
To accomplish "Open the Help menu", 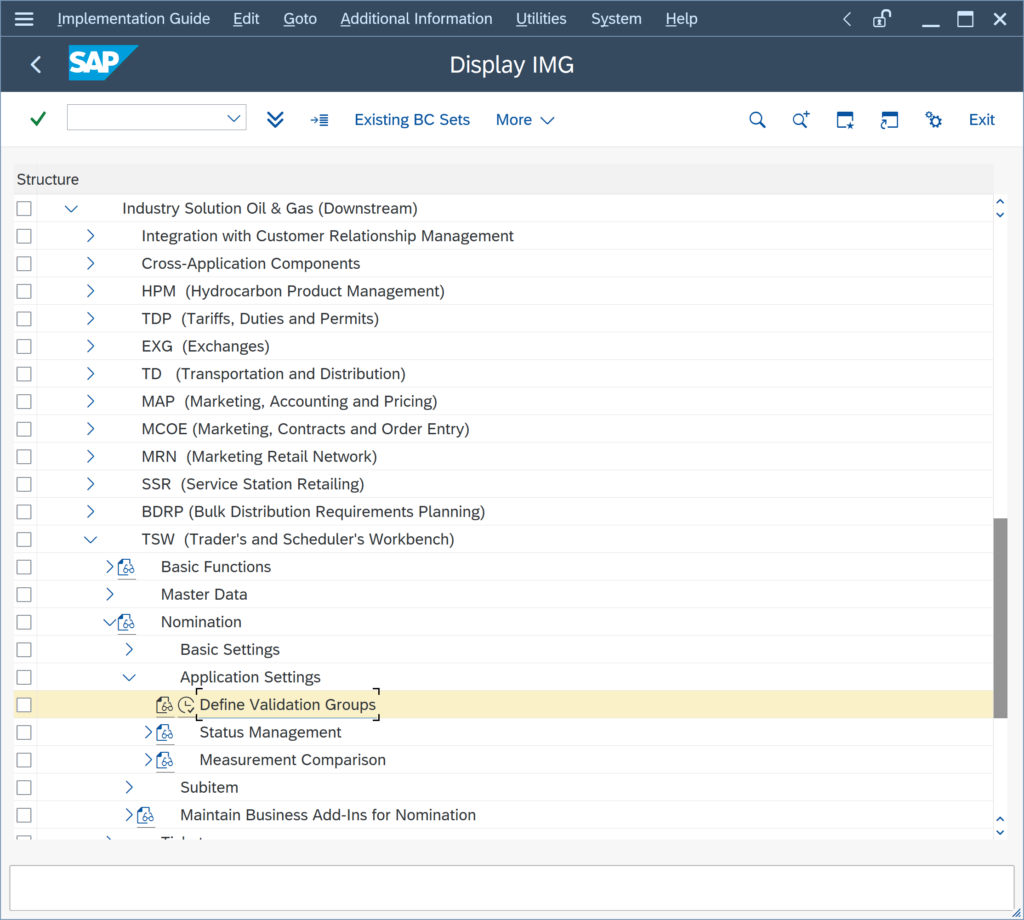I will click(x=681, y=19).
